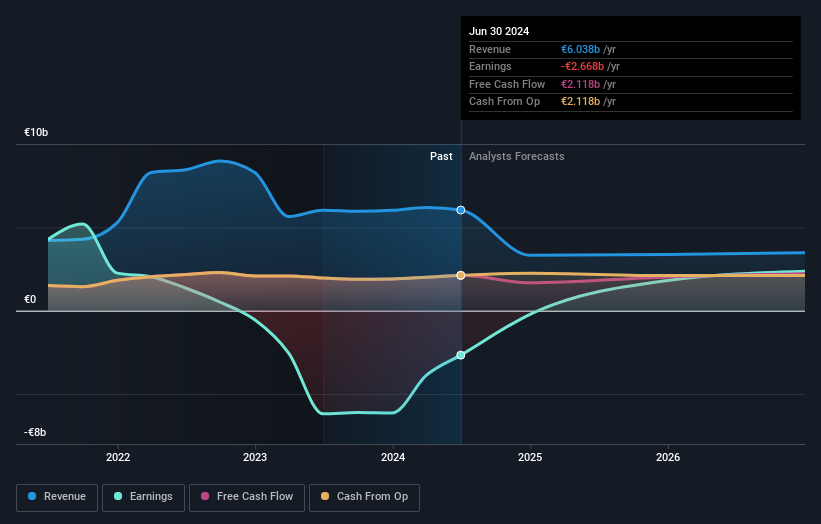This screenshot has width=821, height=524.
Task: Click the 'Past' label on chart
Action: coord(441,156)
